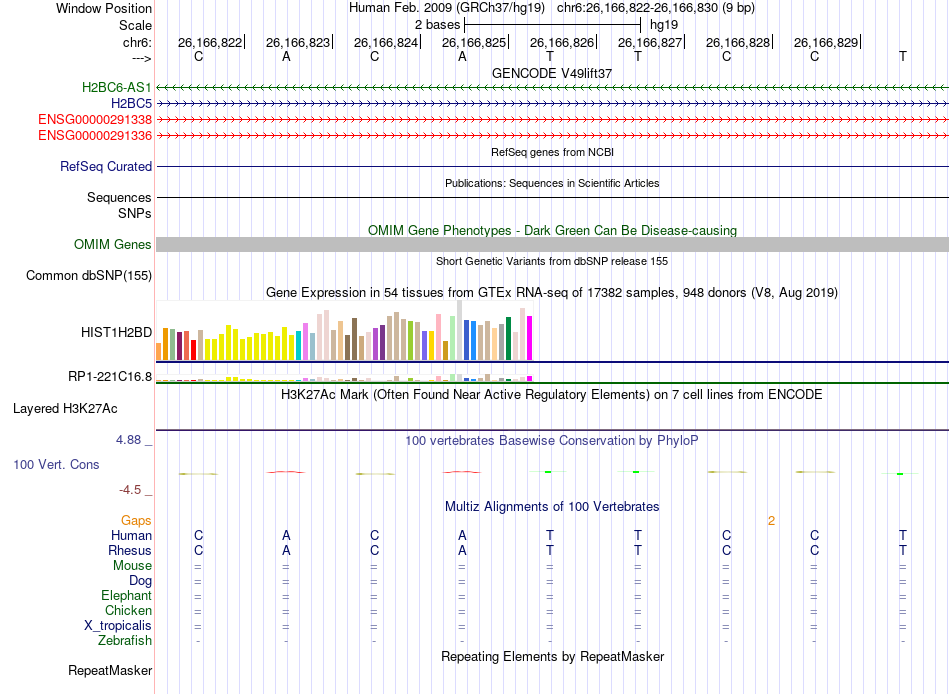Click the gray OMIM Genes bar
Image resolution: width=950 pixels, height=694 pixels.
click(x=552, y=244)
